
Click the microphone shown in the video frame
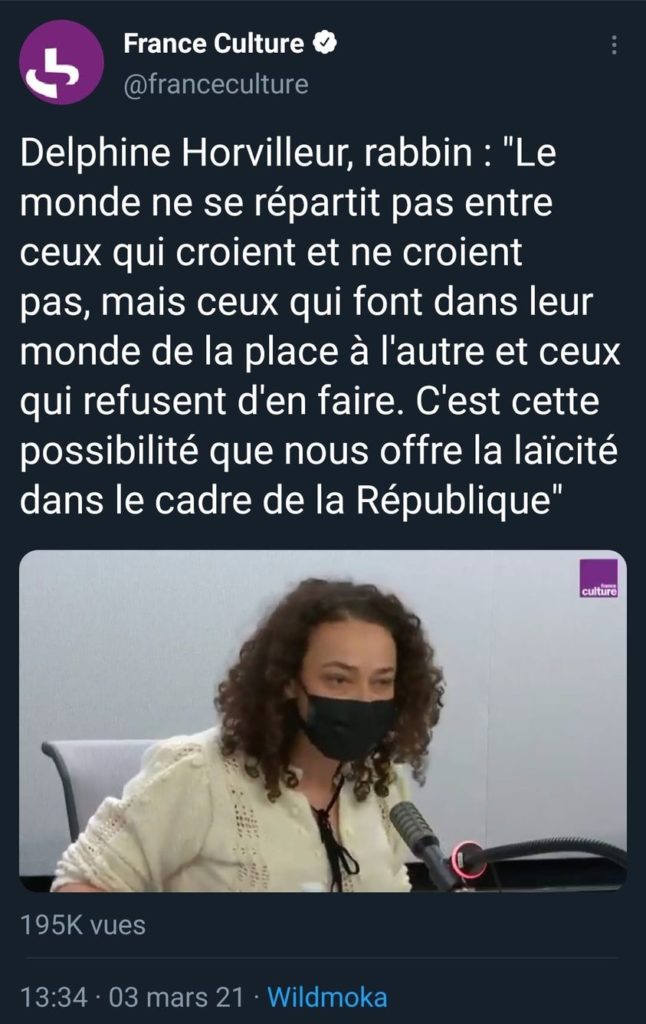point(422,840)
